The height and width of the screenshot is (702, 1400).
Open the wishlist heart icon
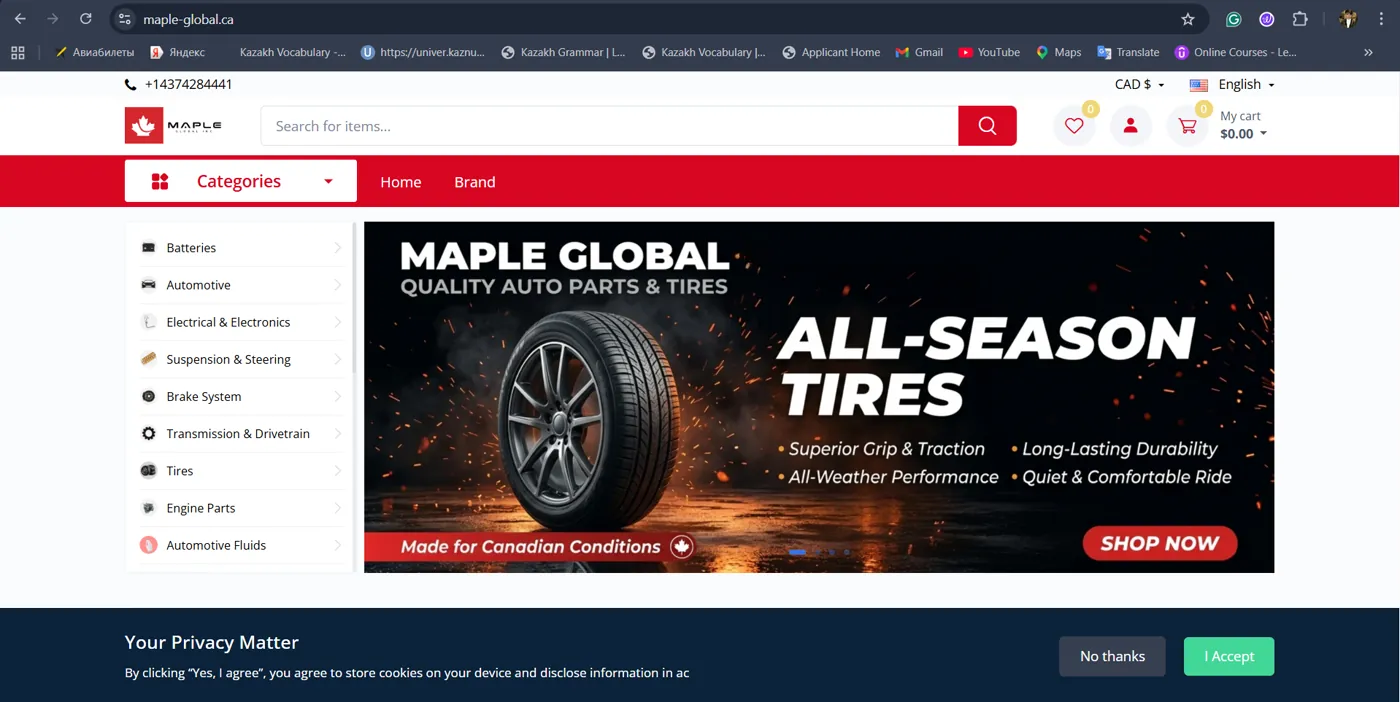click(1074, 126)
